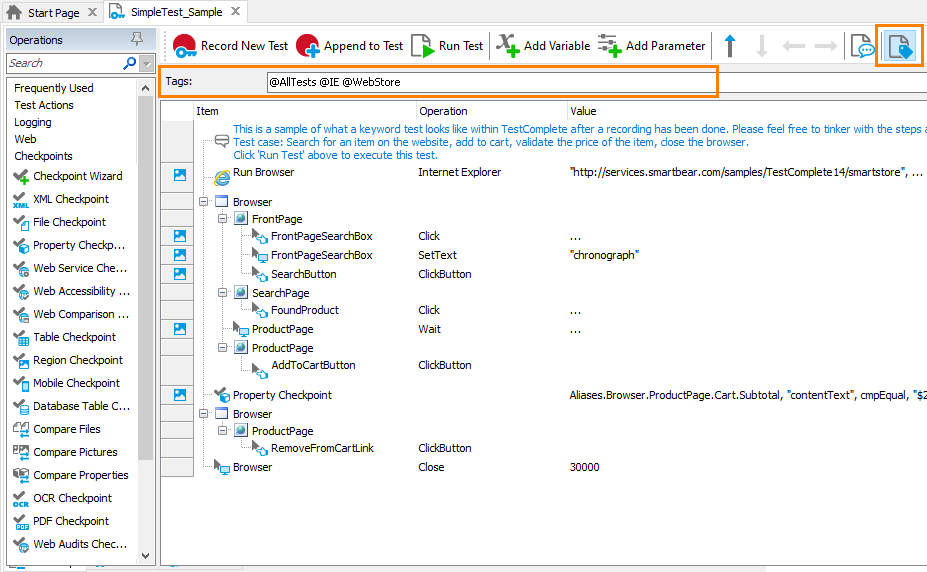Click the move down arrow icon
The width and height of the screenshot is (927, 572).
(762, 46)
